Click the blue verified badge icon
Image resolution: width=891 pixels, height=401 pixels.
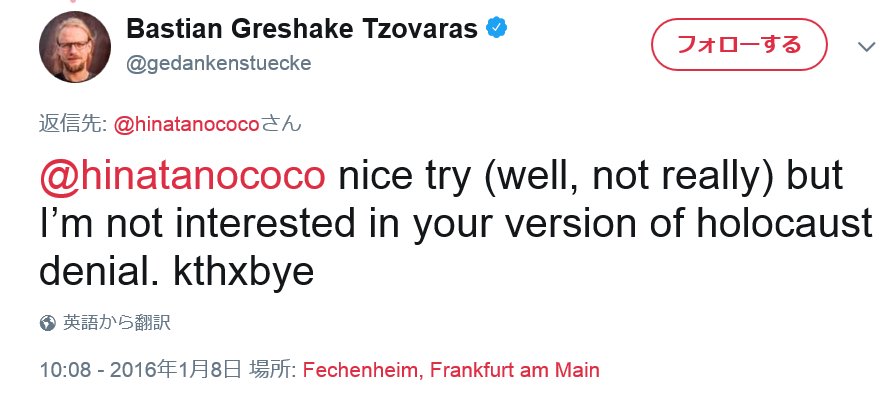(x=496, y=28)
